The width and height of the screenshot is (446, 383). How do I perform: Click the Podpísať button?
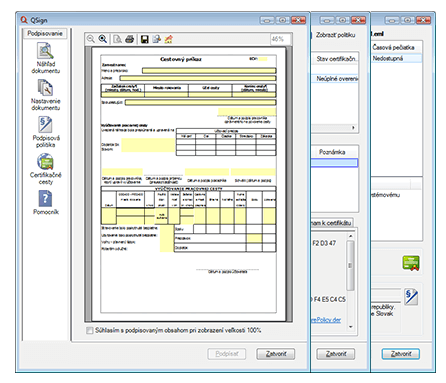(227, 354)
